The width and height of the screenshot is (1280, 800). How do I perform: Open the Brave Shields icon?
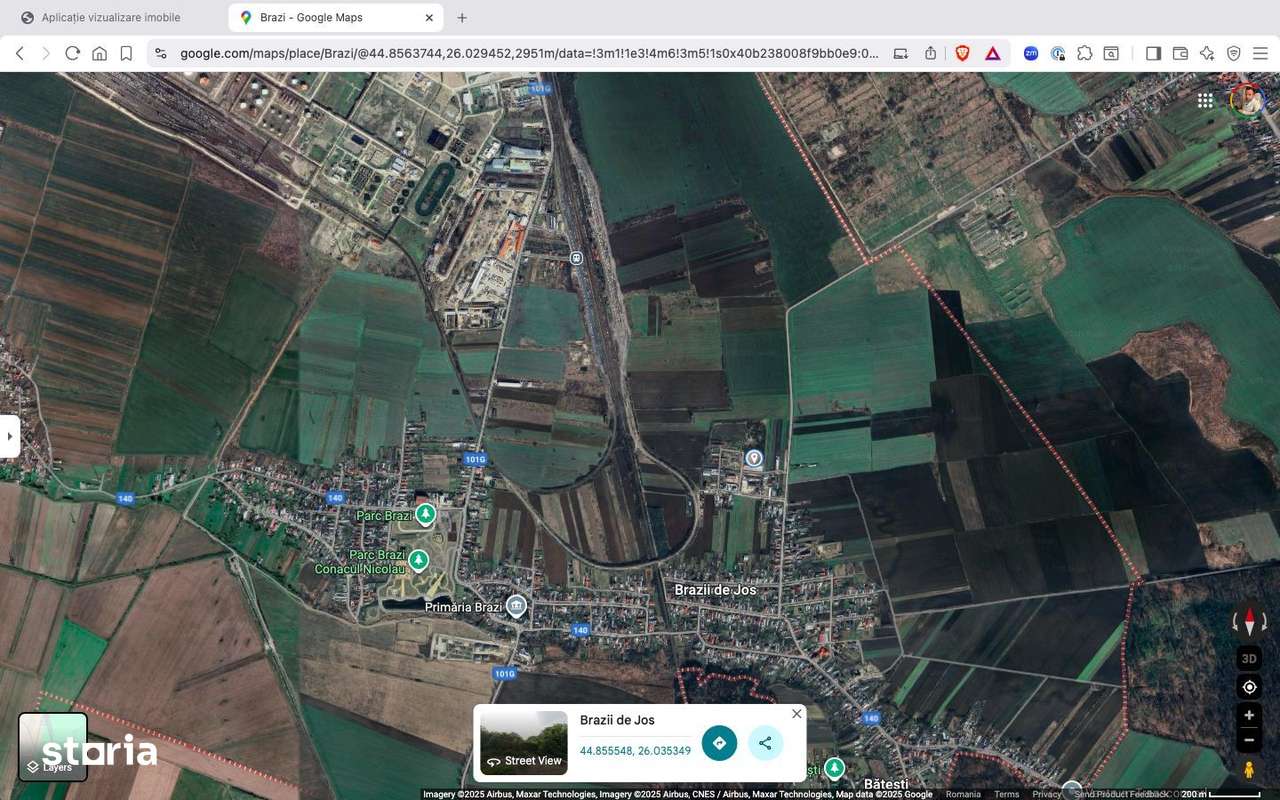click(961, 53)
